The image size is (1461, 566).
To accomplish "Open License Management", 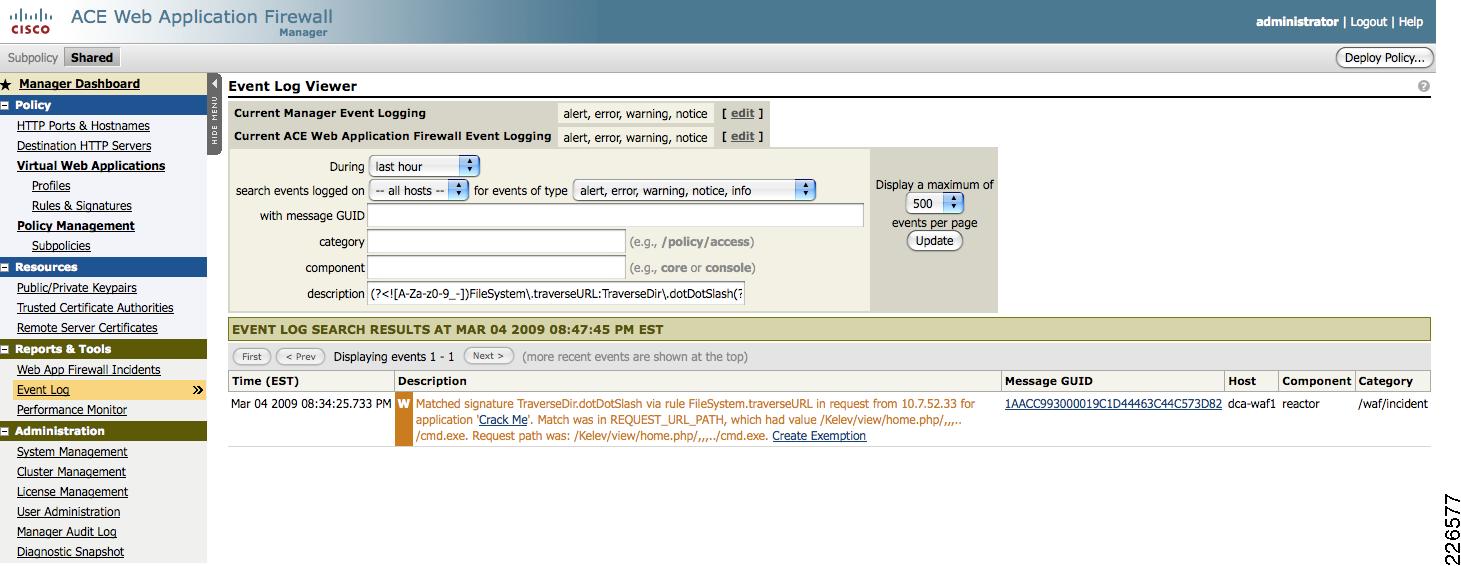I will (72, 492).
